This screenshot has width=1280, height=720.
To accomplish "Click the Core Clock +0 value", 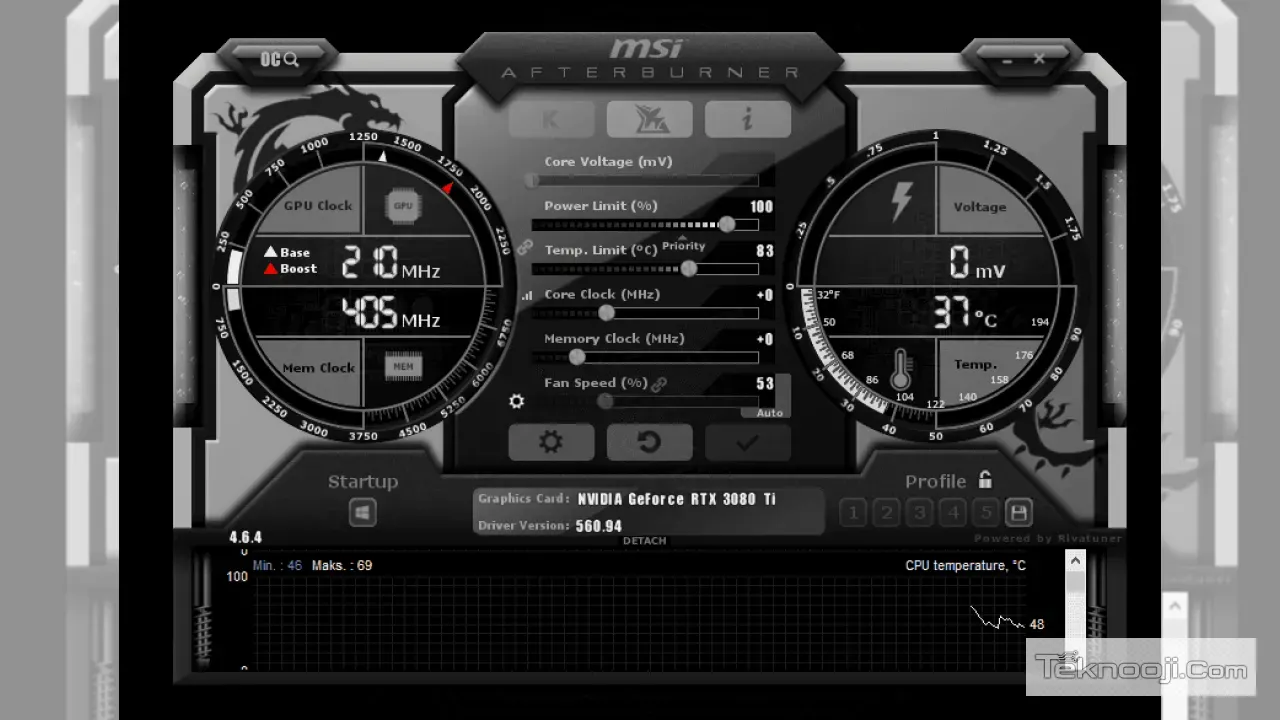I will point(765,295).
